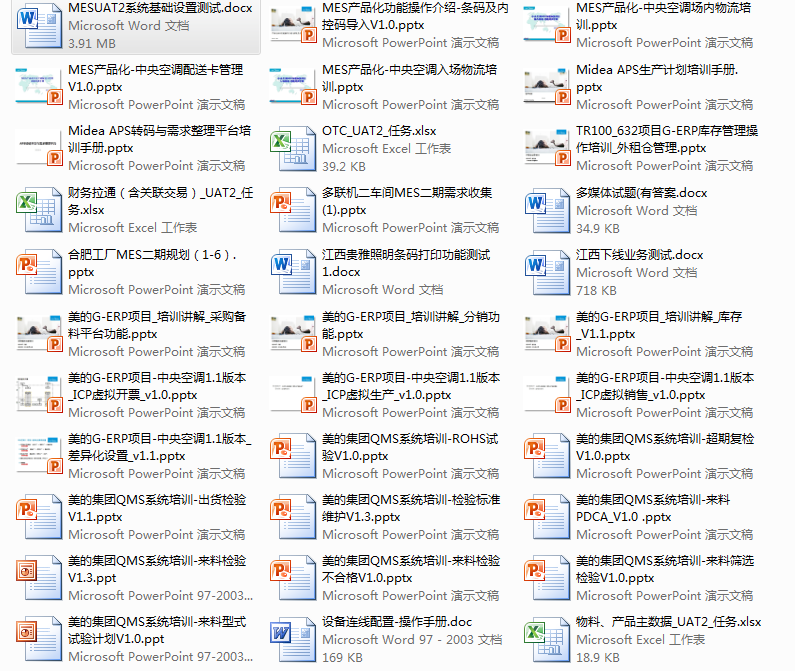
Task: Click Word icon of 多媒体试题(有答案.docx
Action: click(547, 210)
